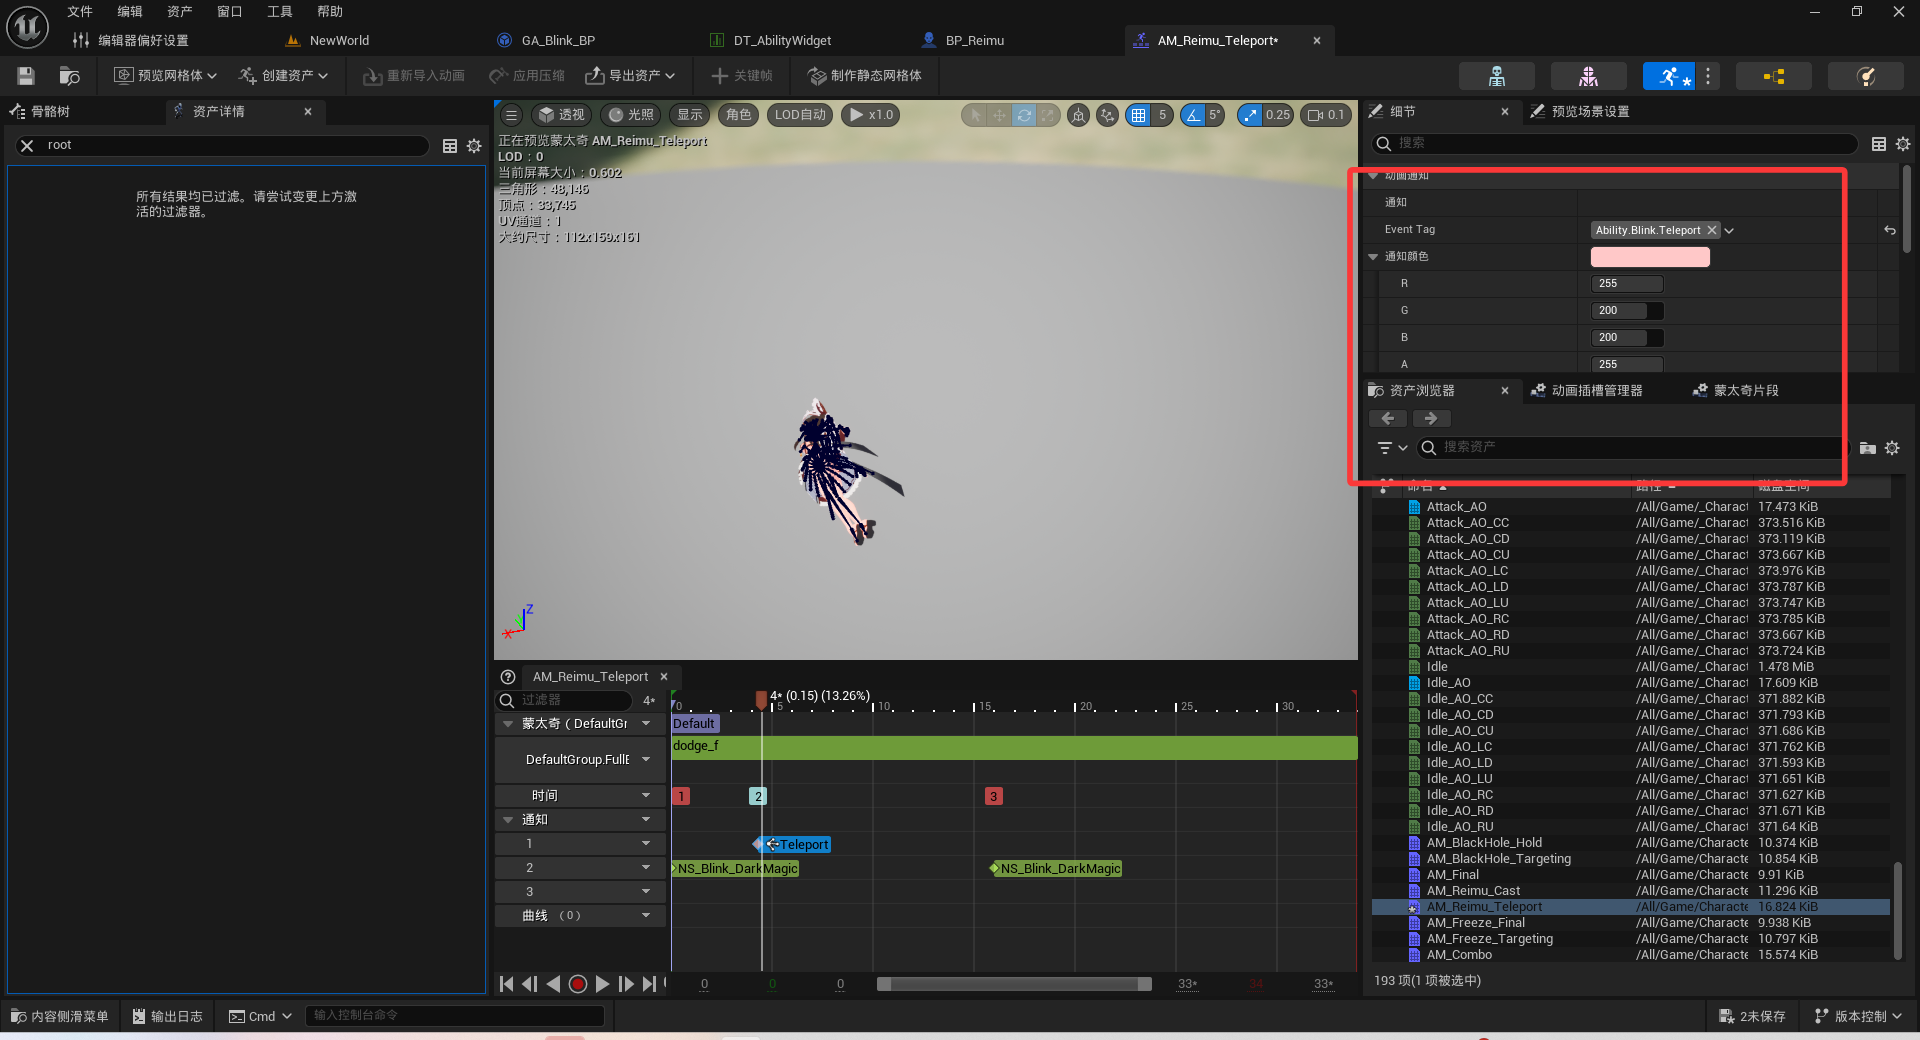Collapse the 通知 notify tracks group
This screenshot has height=1040, width=1920.
pos(508,820)
